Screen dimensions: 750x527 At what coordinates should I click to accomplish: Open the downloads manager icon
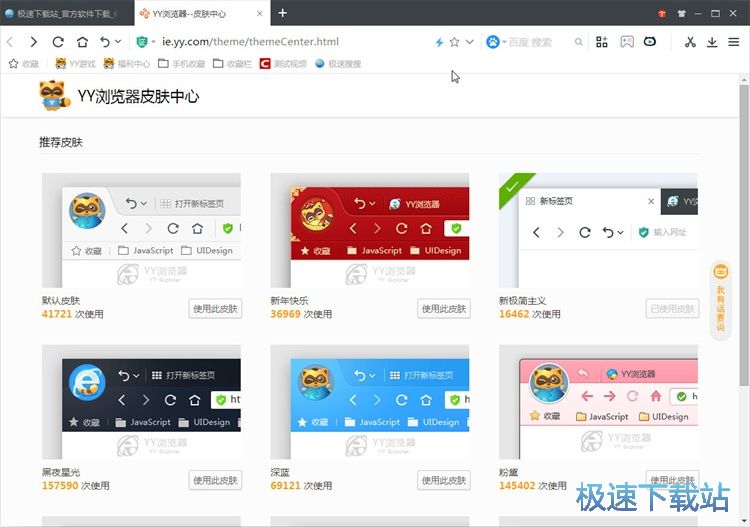[712, 42]
